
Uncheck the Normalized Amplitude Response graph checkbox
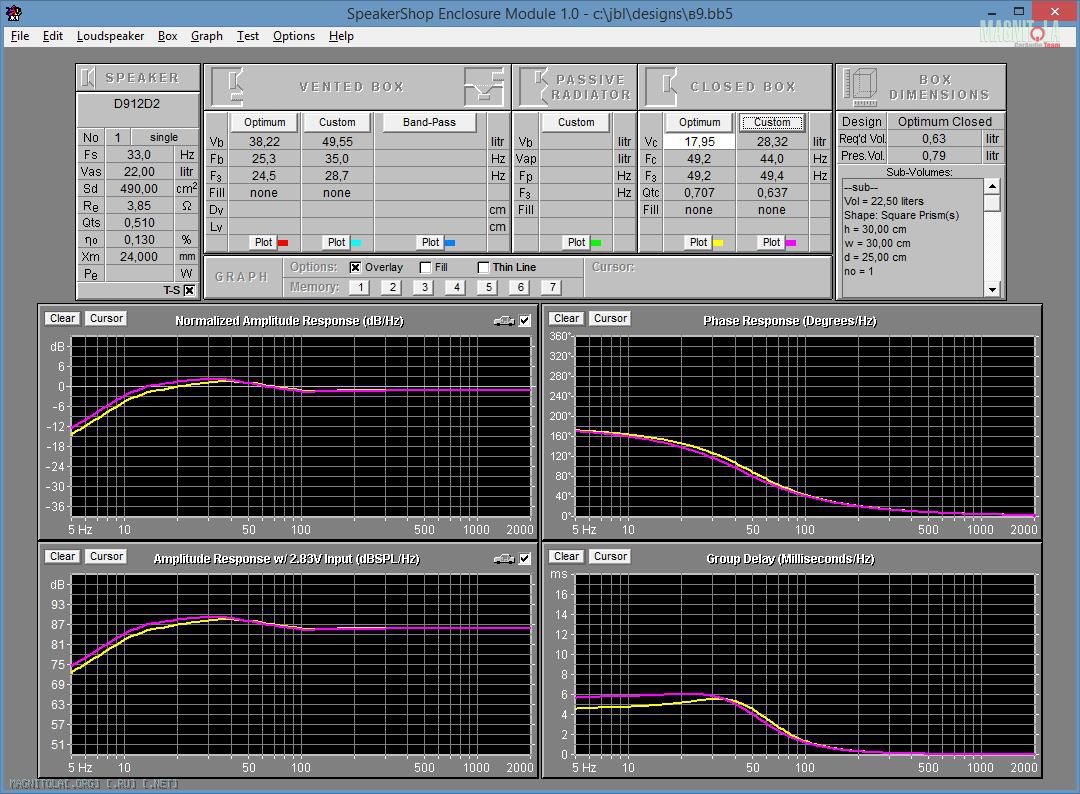coord(525,321)
